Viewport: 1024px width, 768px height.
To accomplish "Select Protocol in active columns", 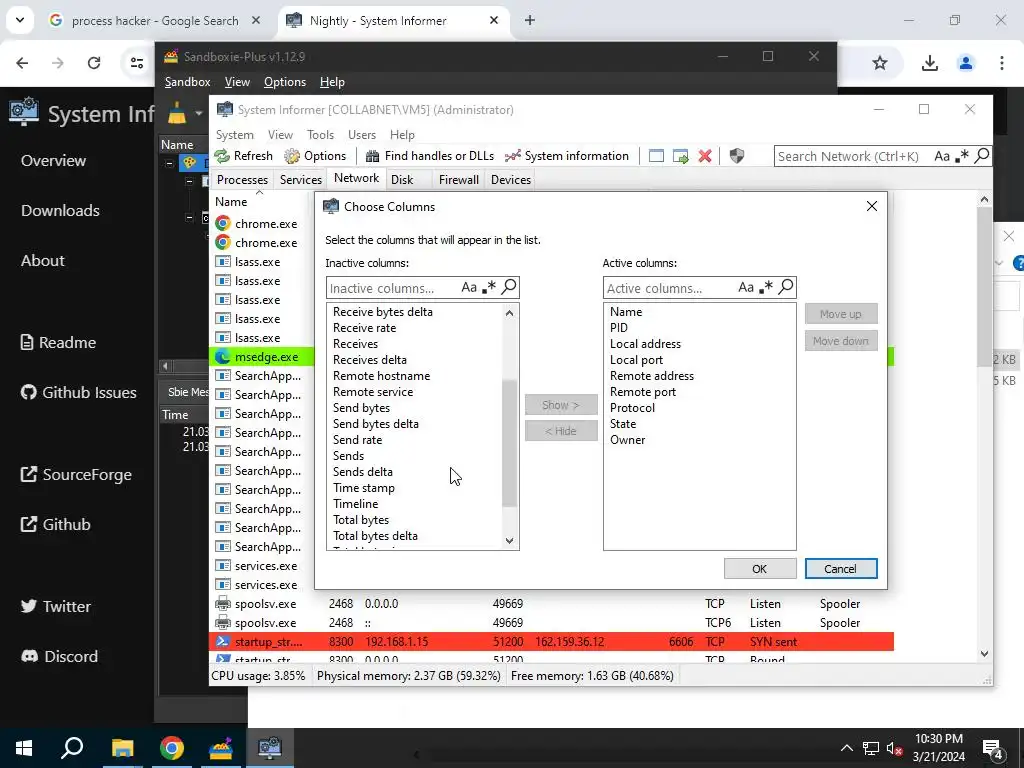I will [632, 408].
